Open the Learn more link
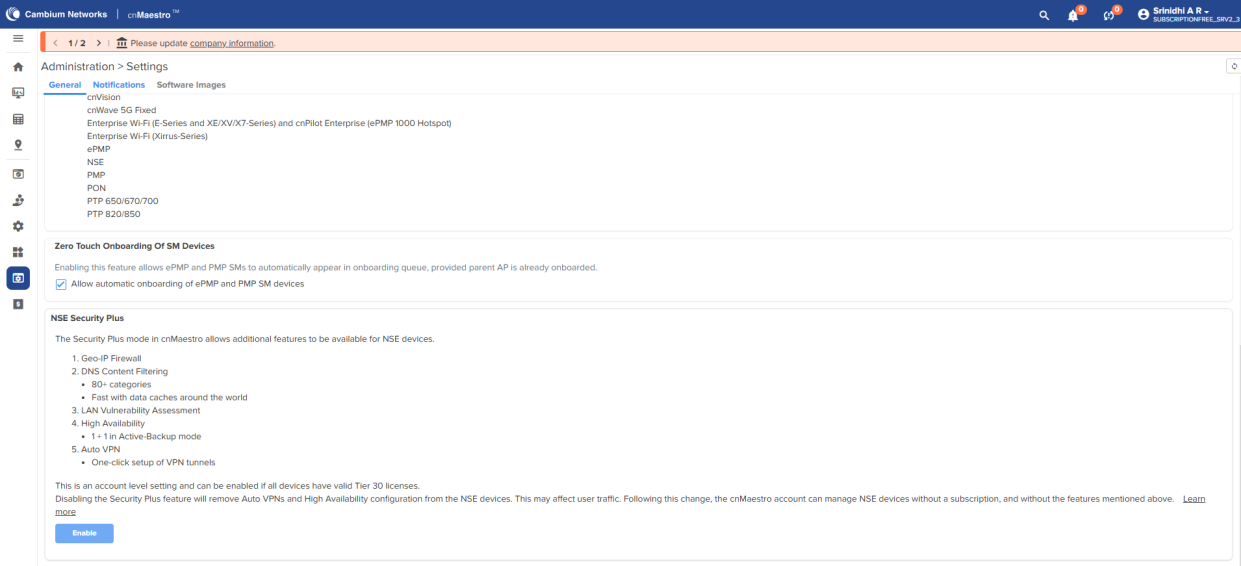The height and width of the screenshot is (566, 1241). pos(1194,498)
